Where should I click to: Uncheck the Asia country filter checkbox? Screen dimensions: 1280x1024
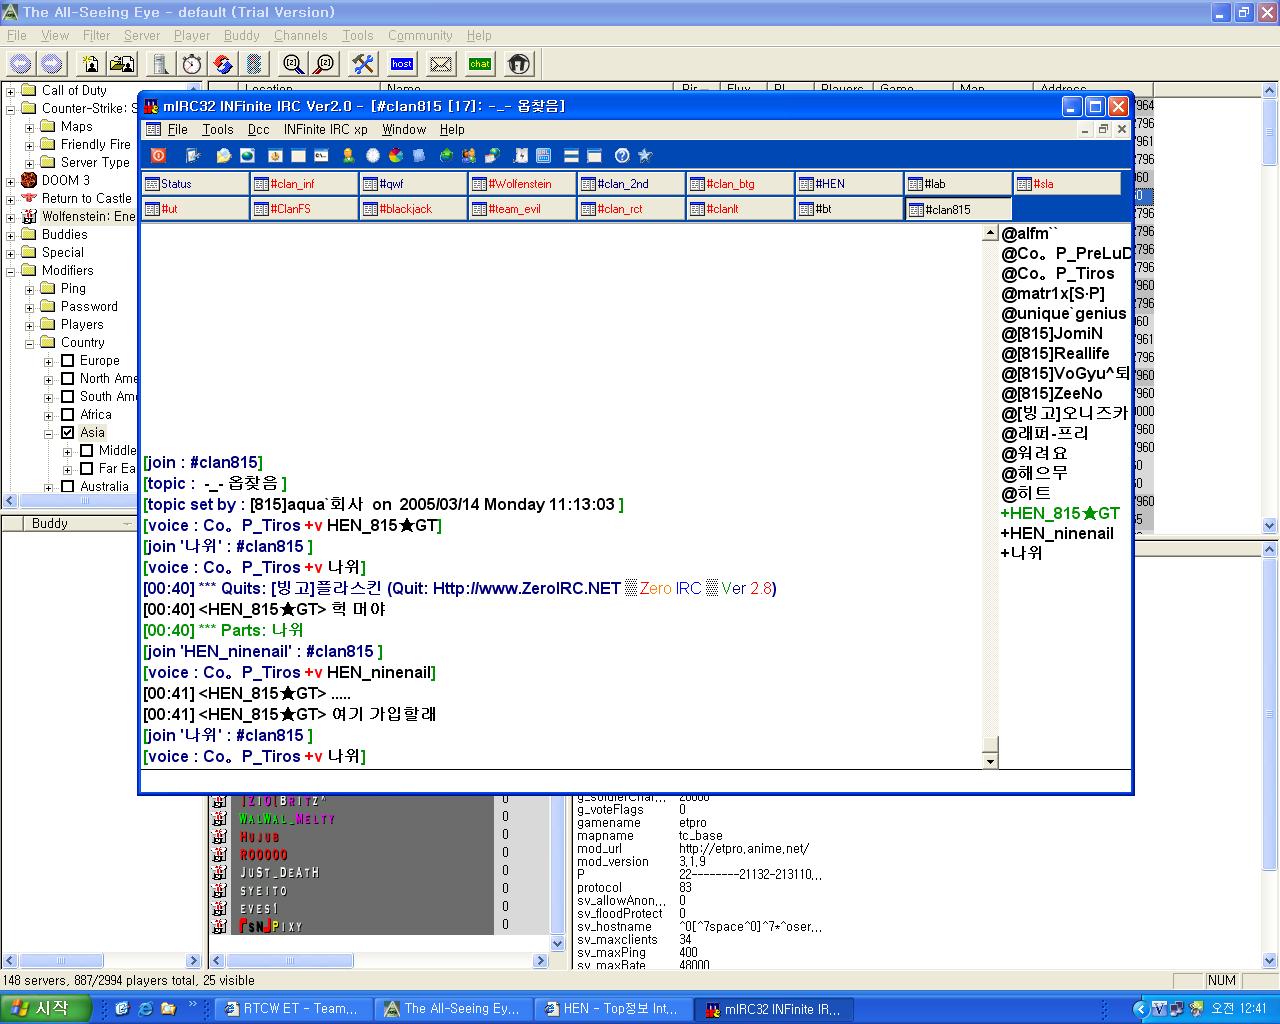point(68,433)
